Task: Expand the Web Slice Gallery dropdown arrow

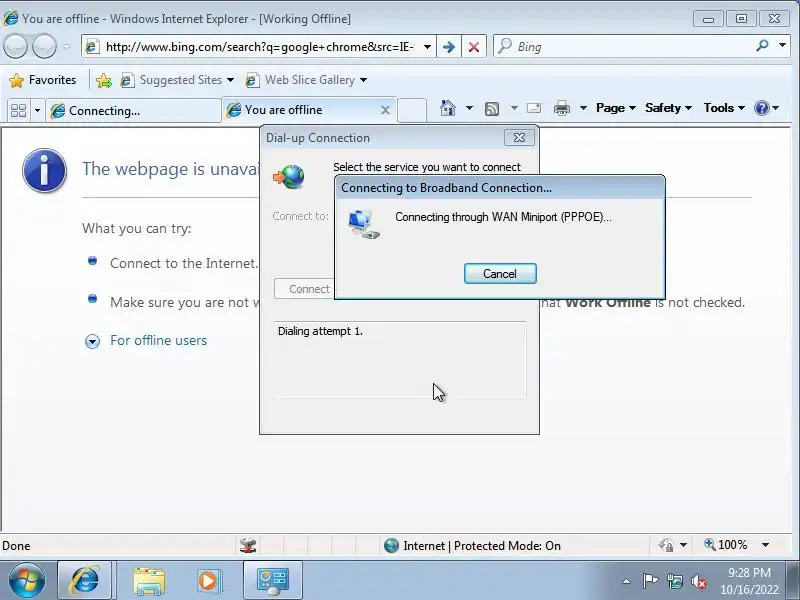Action: click(363, 80)
